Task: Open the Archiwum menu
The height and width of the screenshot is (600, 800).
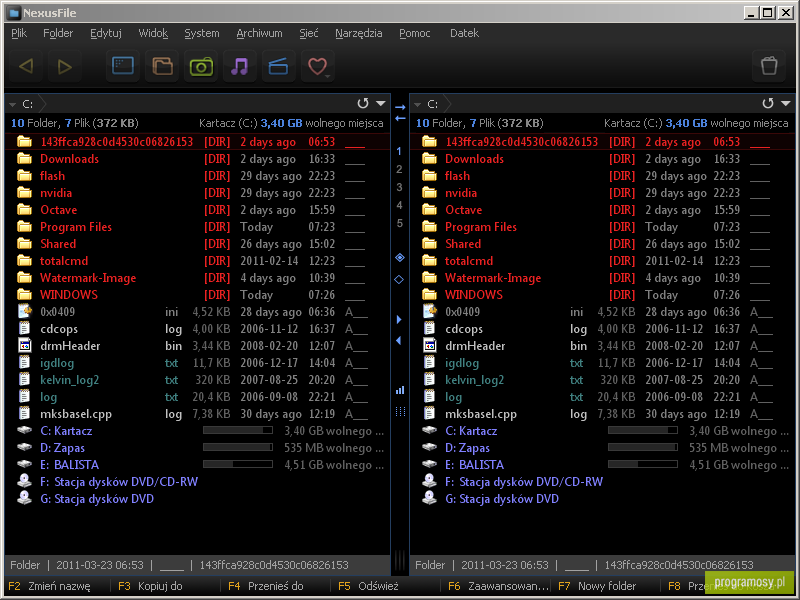Action: (259, 33)
